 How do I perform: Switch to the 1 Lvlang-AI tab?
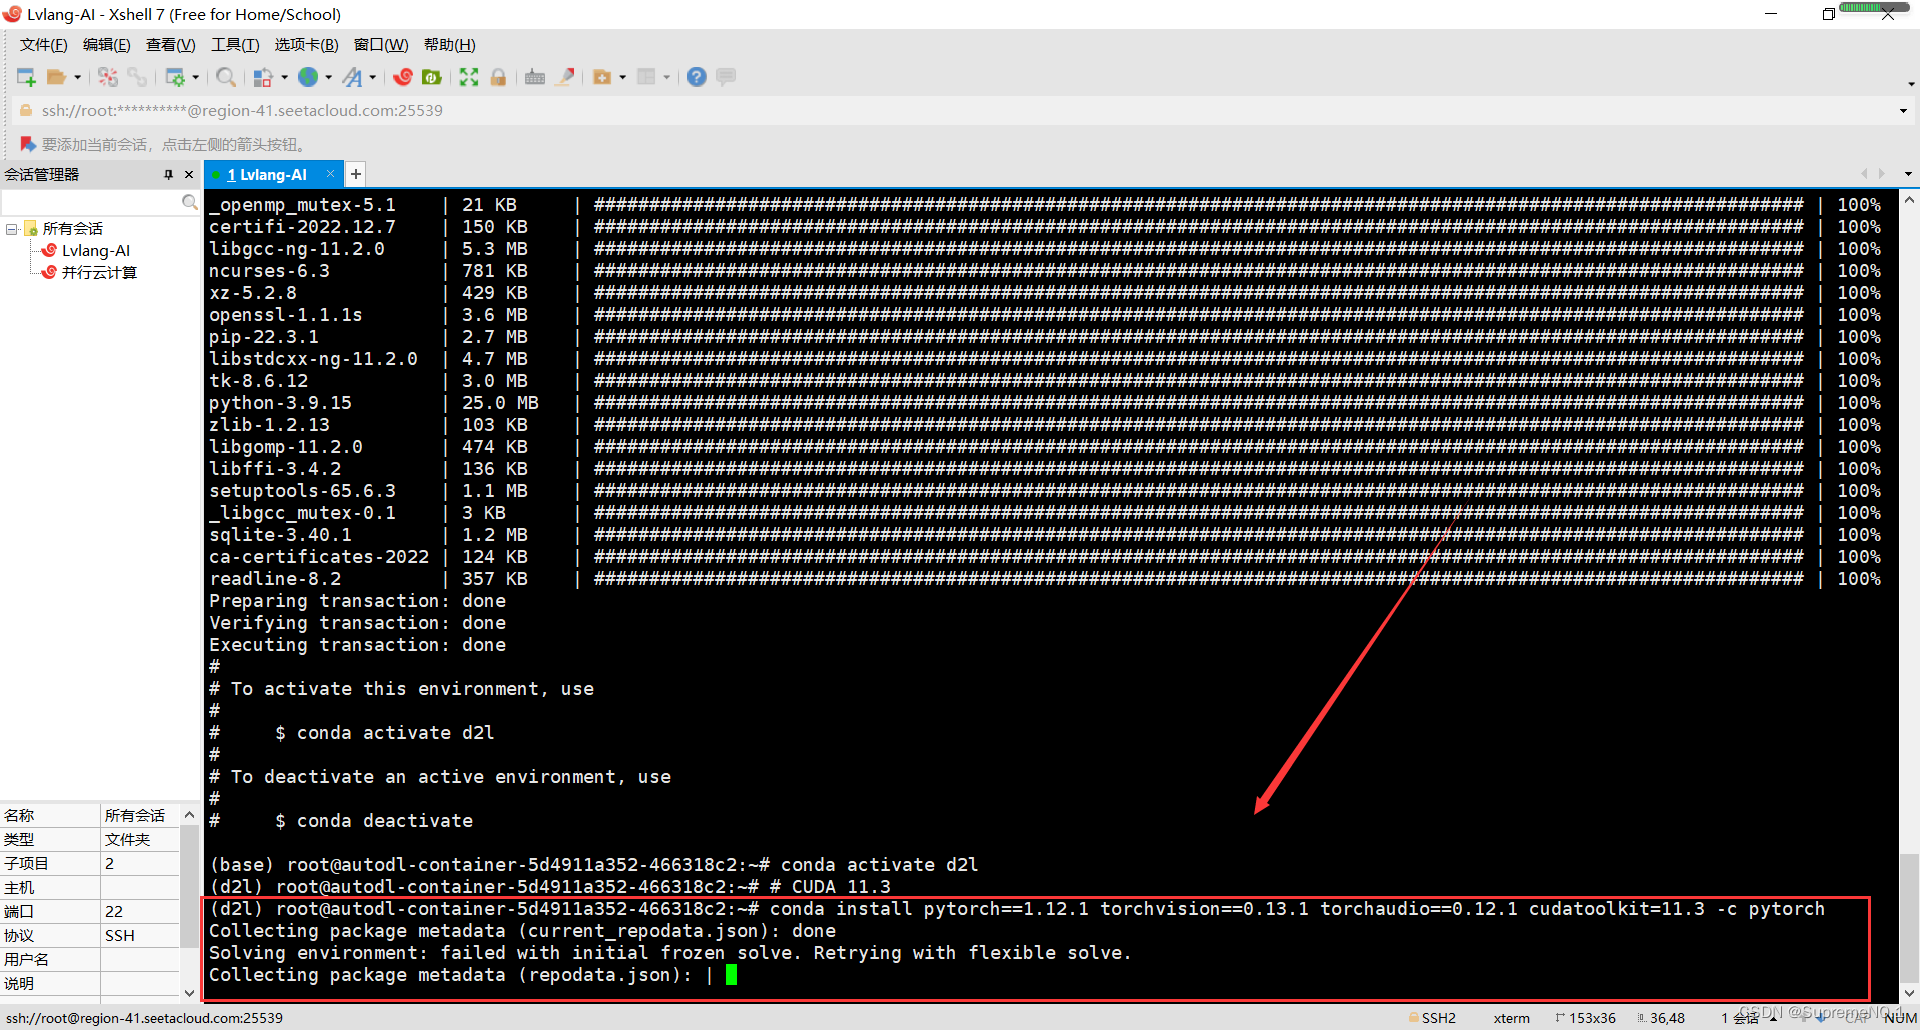(266, 175)
